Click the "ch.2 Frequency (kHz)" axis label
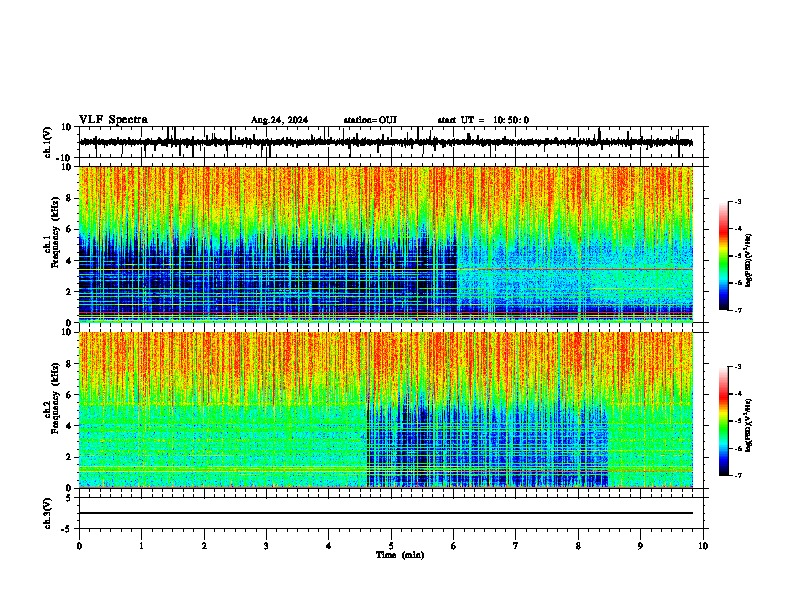792x612 pixels. click(x=54, y=397)
